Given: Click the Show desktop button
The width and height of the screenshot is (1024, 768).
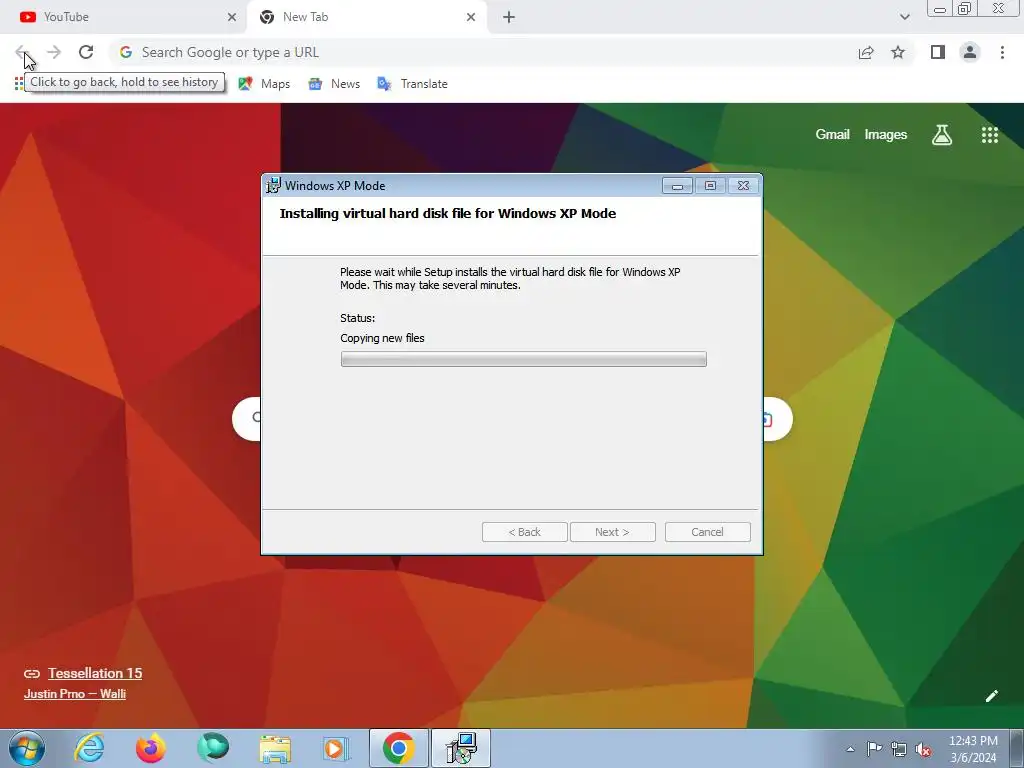Looking at the screenshot, I should click(x=1017, y=749).
